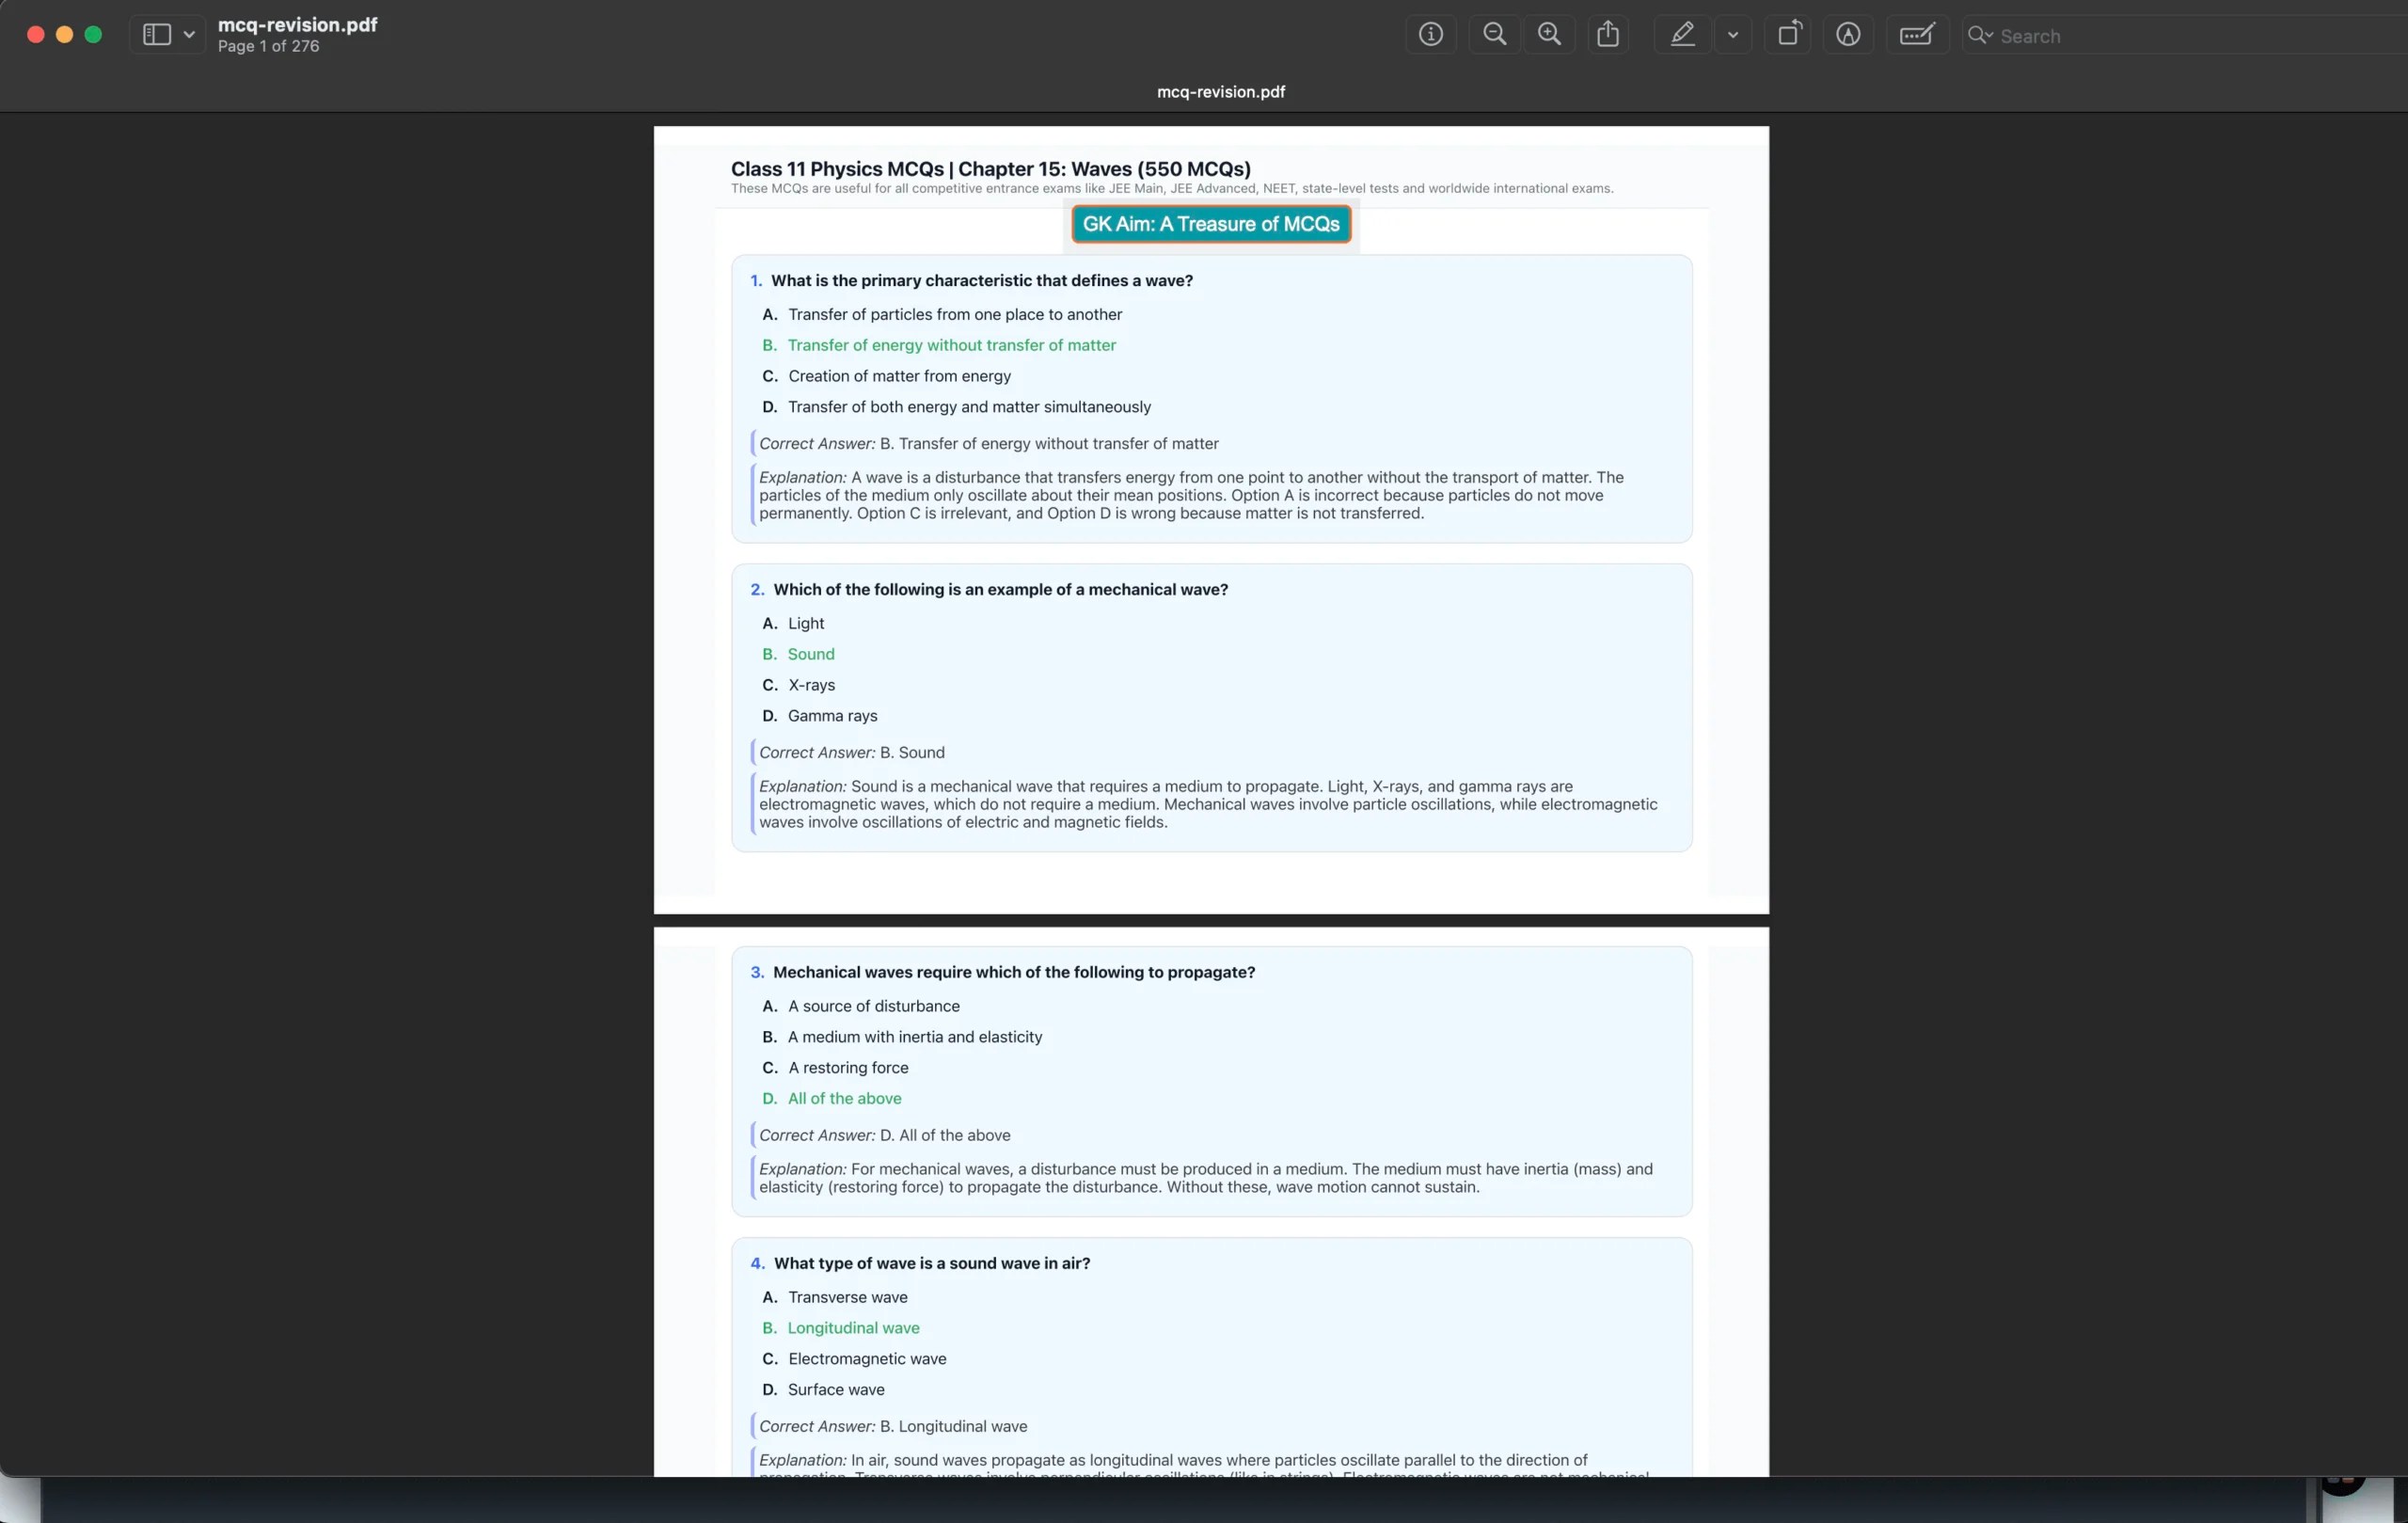This screenshot has width=2408, height=1523.
Task: Select option B. Sound in question 2
Action: [810, 654]
